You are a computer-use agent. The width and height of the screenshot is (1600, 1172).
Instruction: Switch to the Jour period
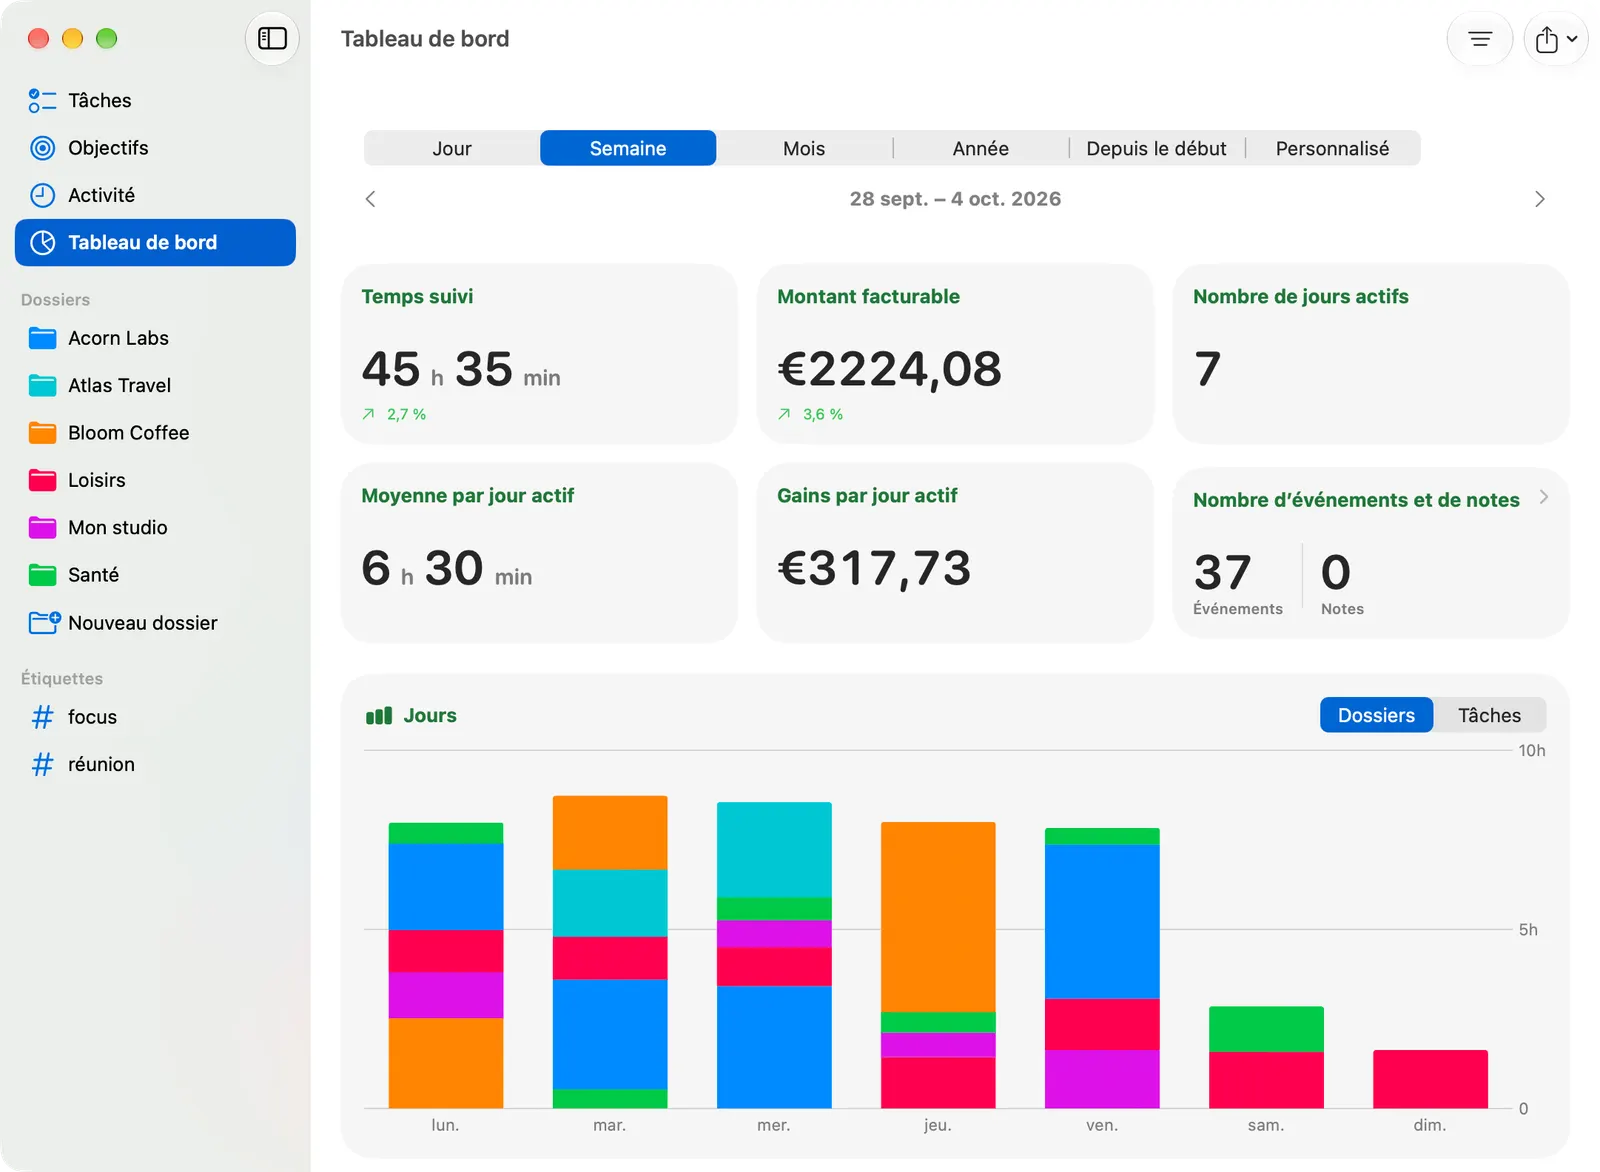coord(452,148)
